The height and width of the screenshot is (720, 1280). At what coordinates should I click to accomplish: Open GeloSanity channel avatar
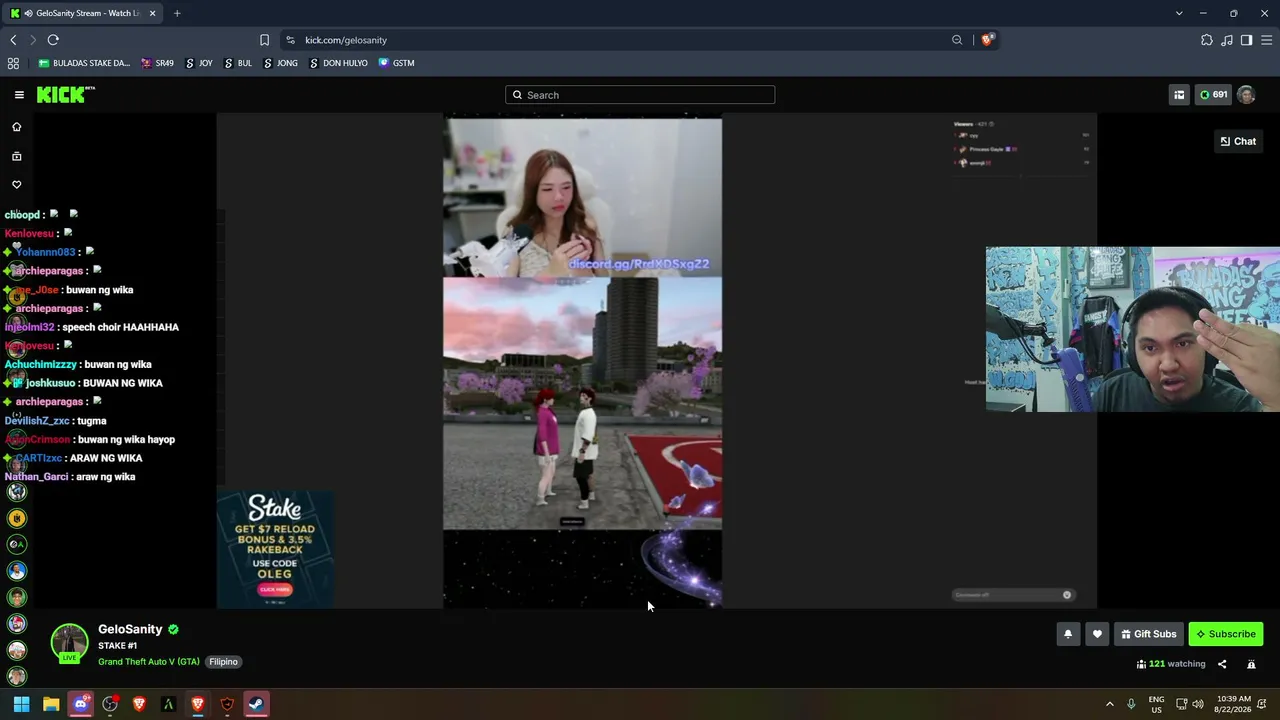[69, 643]
